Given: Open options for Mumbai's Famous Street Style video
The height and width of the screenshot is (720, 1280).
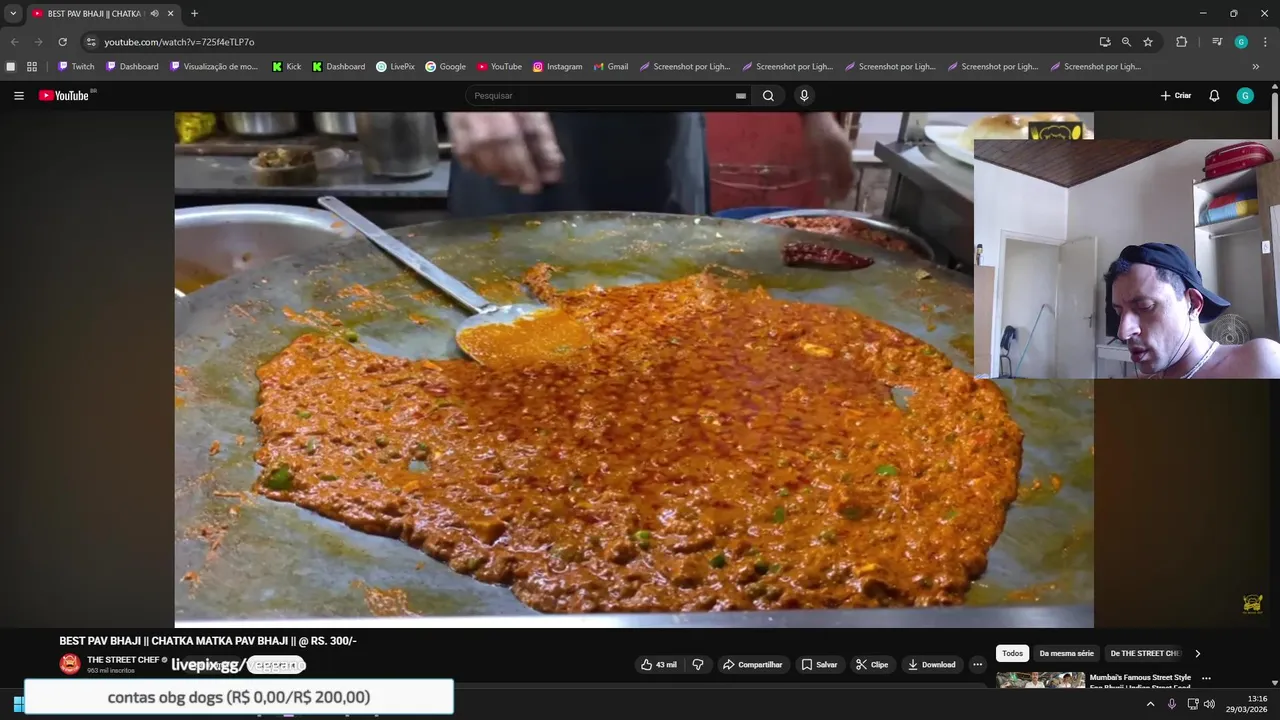Looking at the screenshot, I should 1206,678.
